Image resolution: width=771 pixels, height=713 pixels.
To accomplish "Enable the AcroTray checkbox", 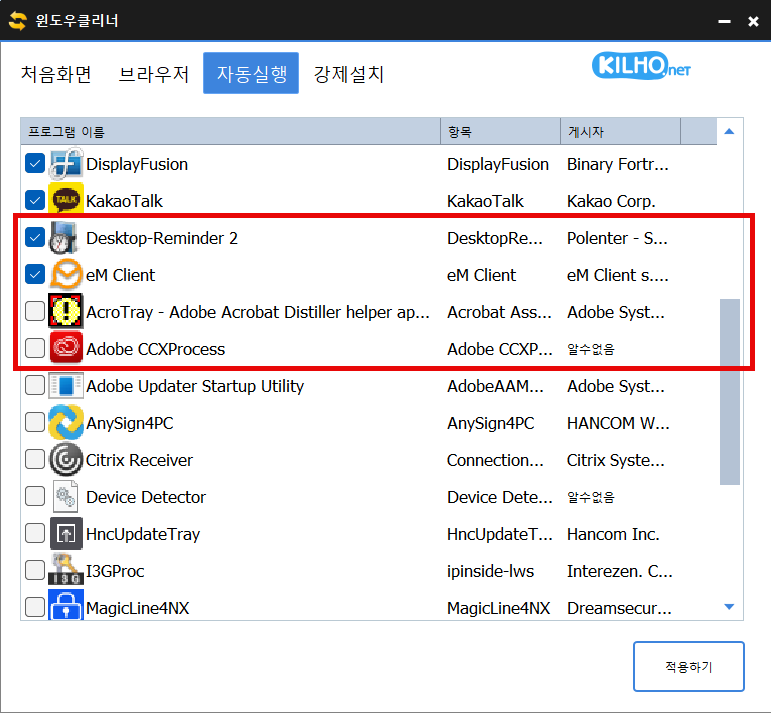I will pyautogui.click(x=35, y=311).
